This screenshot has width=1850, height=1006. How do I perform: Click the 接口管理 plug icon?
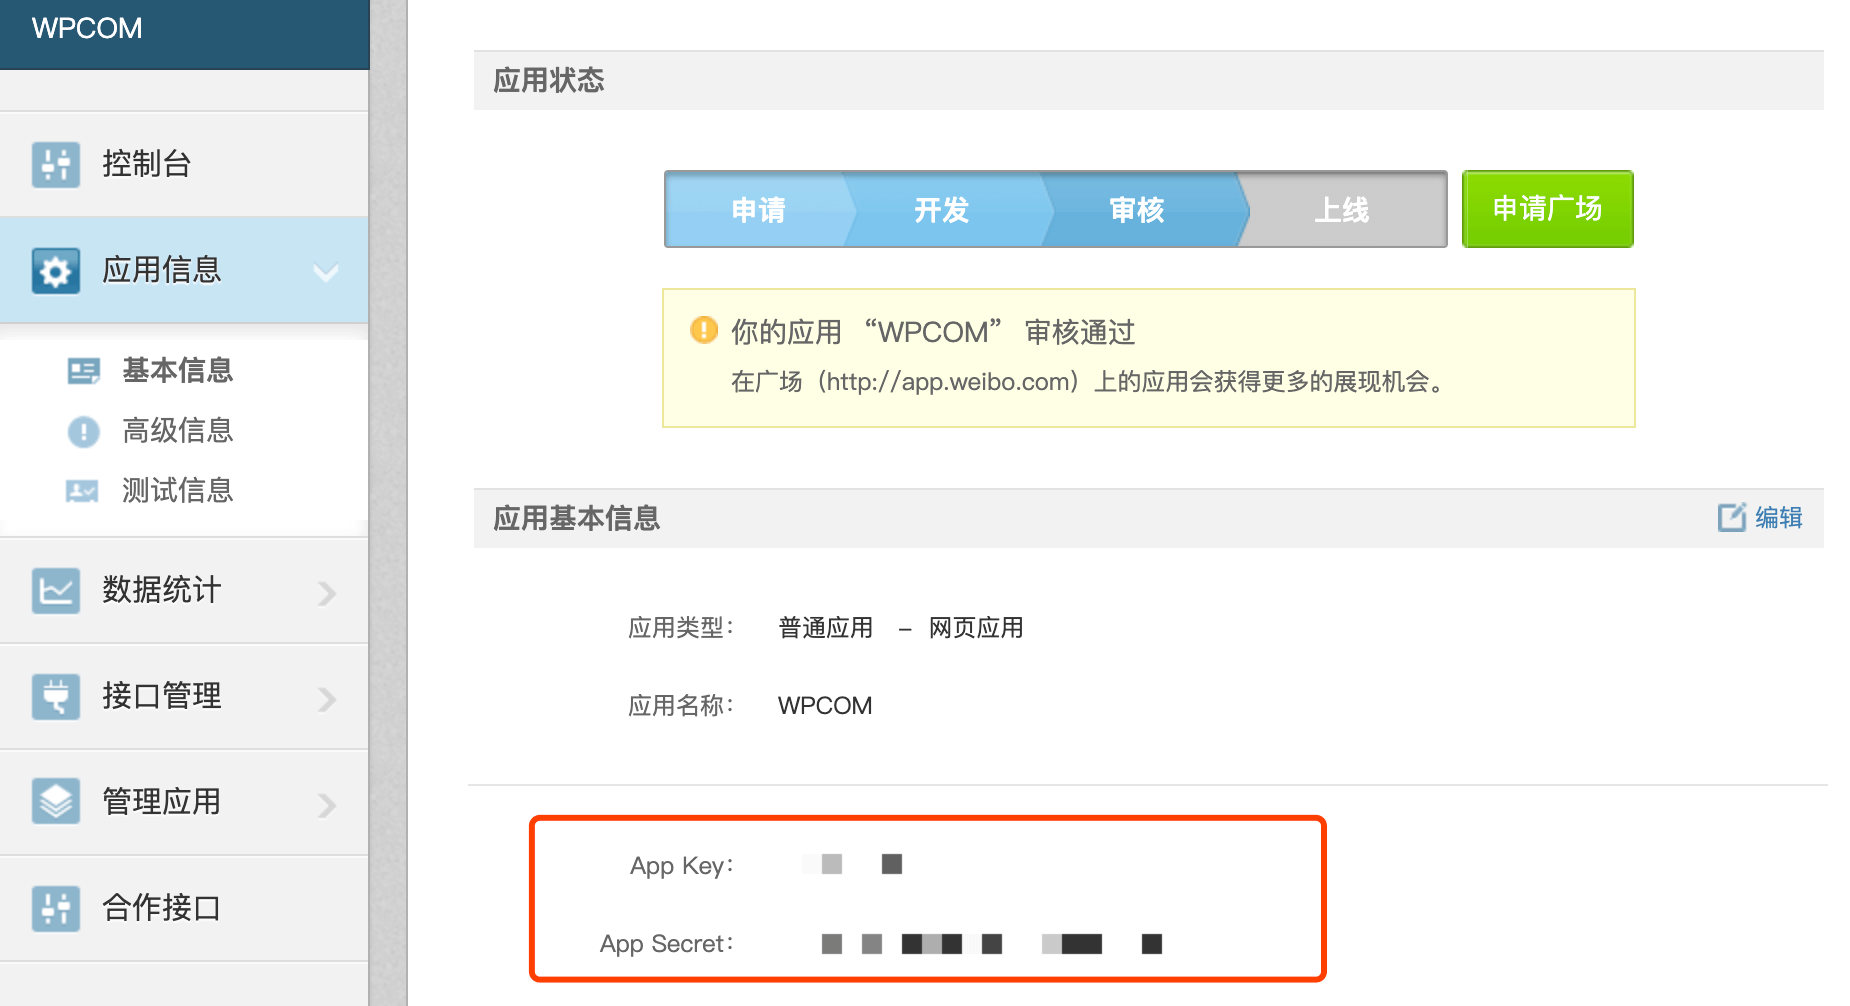point(56,697)
